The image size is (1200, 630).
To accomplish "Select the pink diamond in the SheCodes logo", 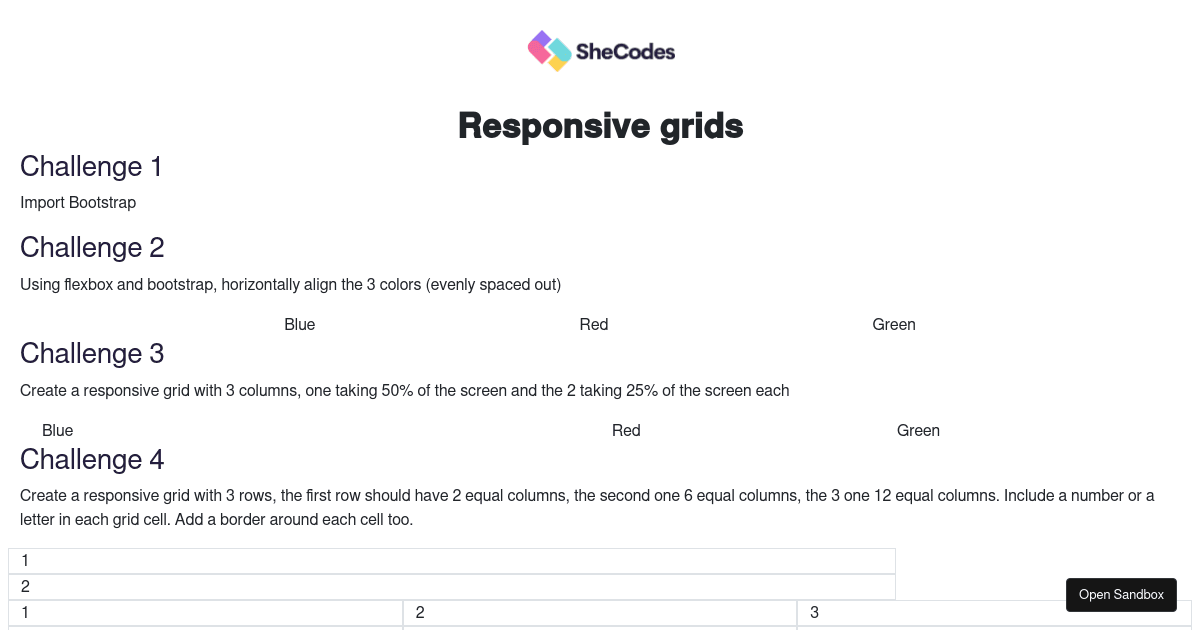I will click(x=539, y=51).
